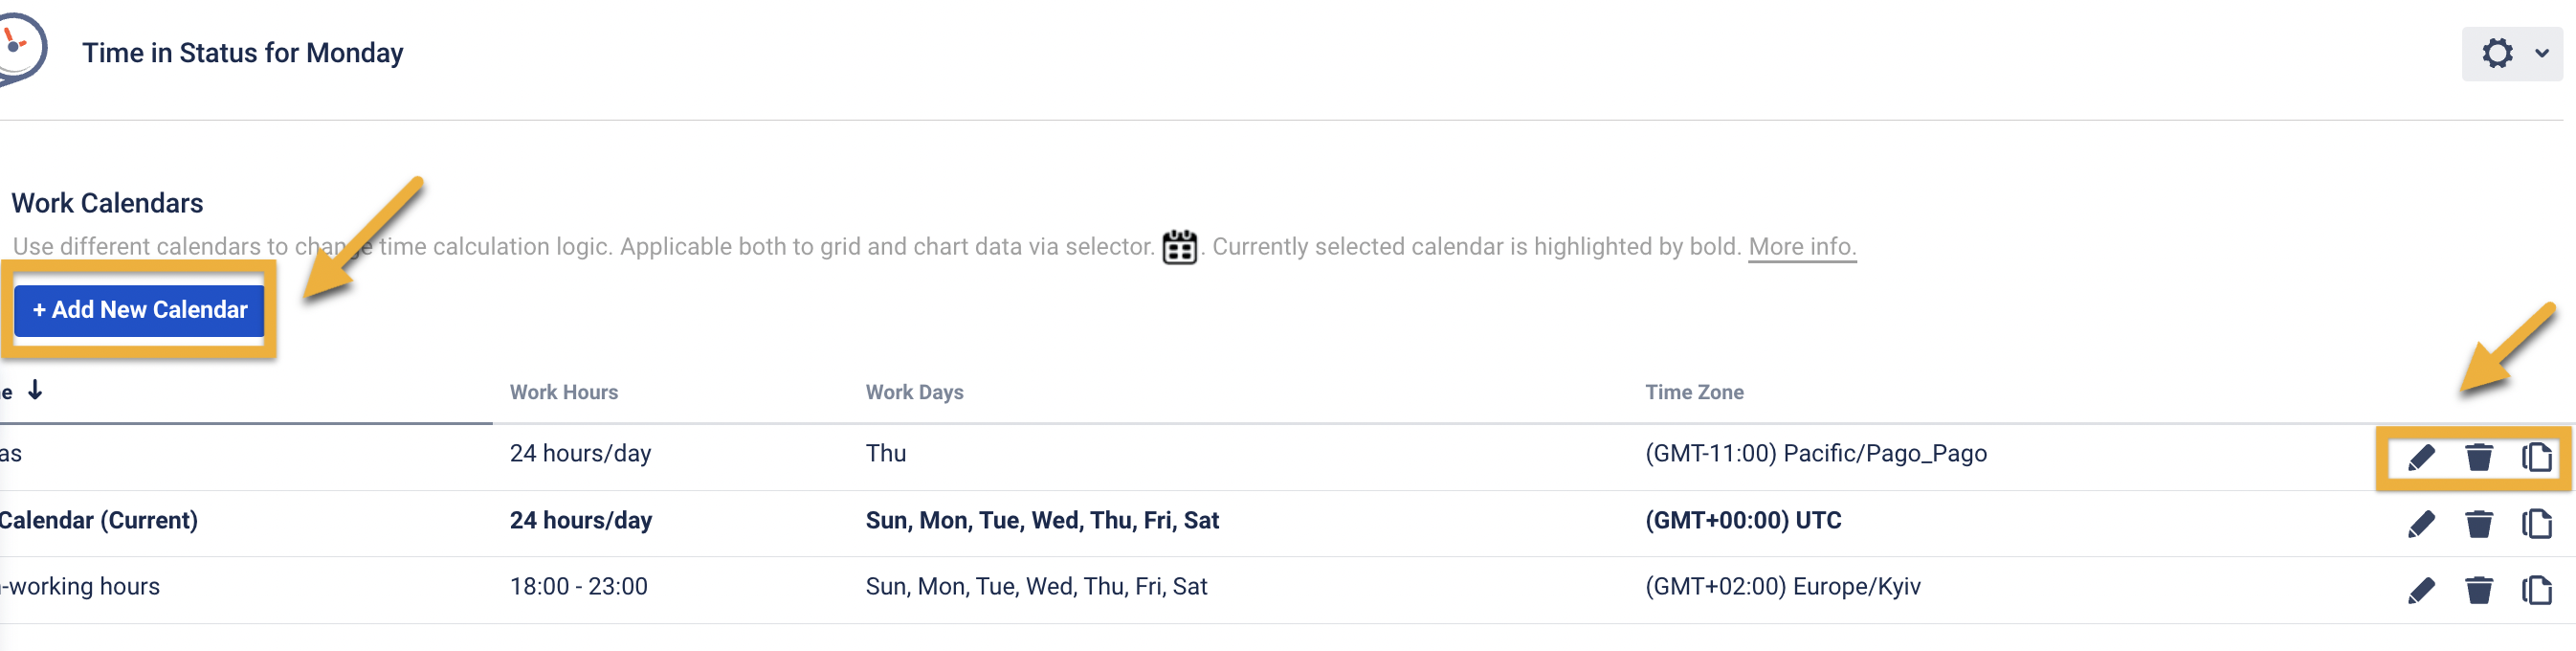Open the More info link

click(1801, 247)
